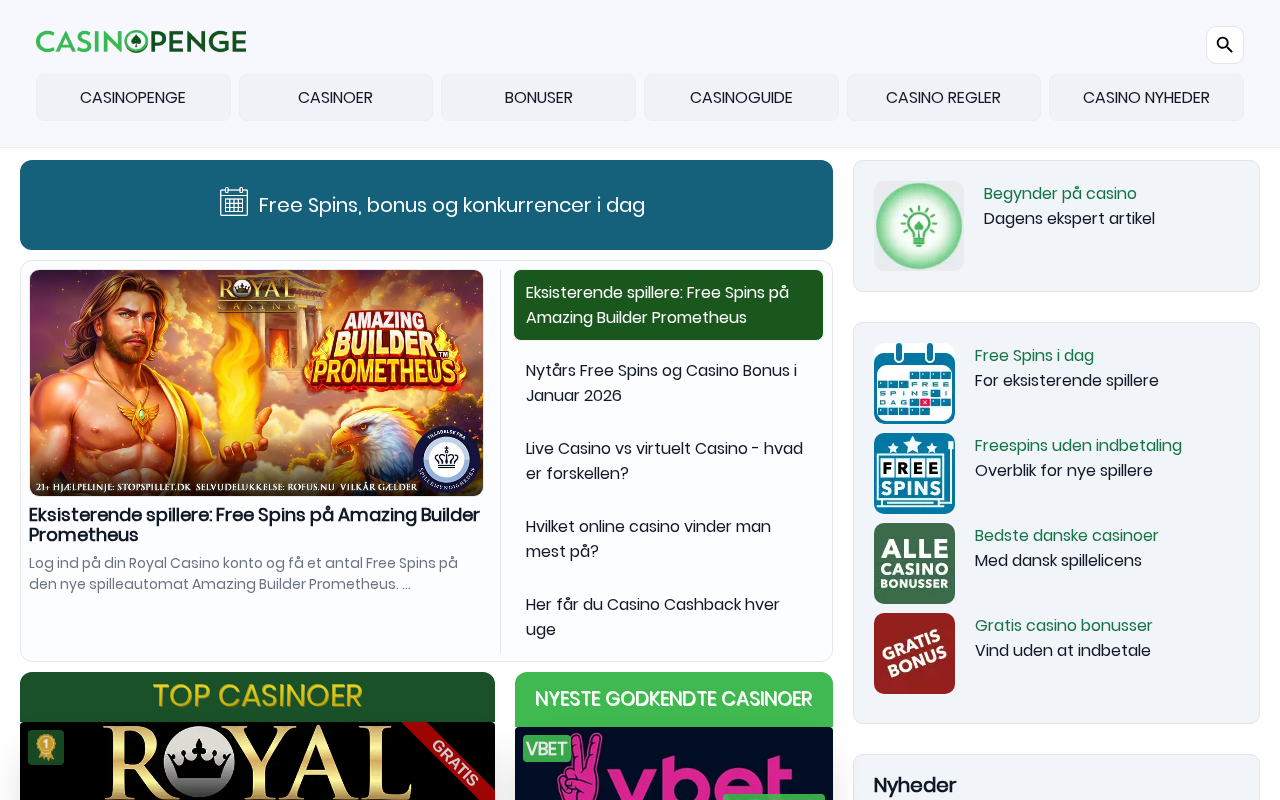Click the Free Spins slot icon
1280x800 pixels.
tap(914, 473)
